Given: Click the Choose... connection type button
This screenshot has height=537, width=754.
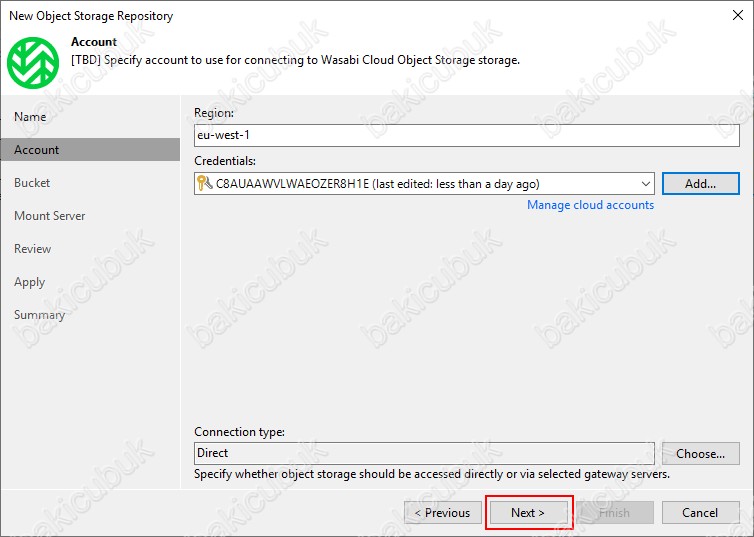Looking at the screenshot, I should coord(701,453).
